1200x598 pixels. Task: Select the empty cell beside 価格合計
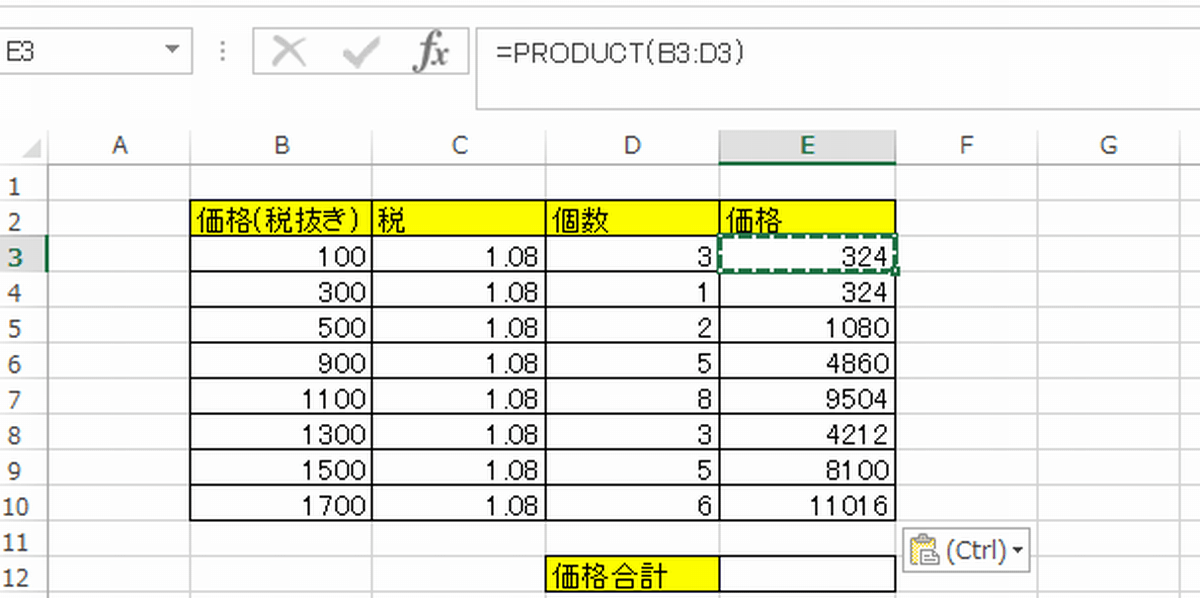tap(807, 573)
